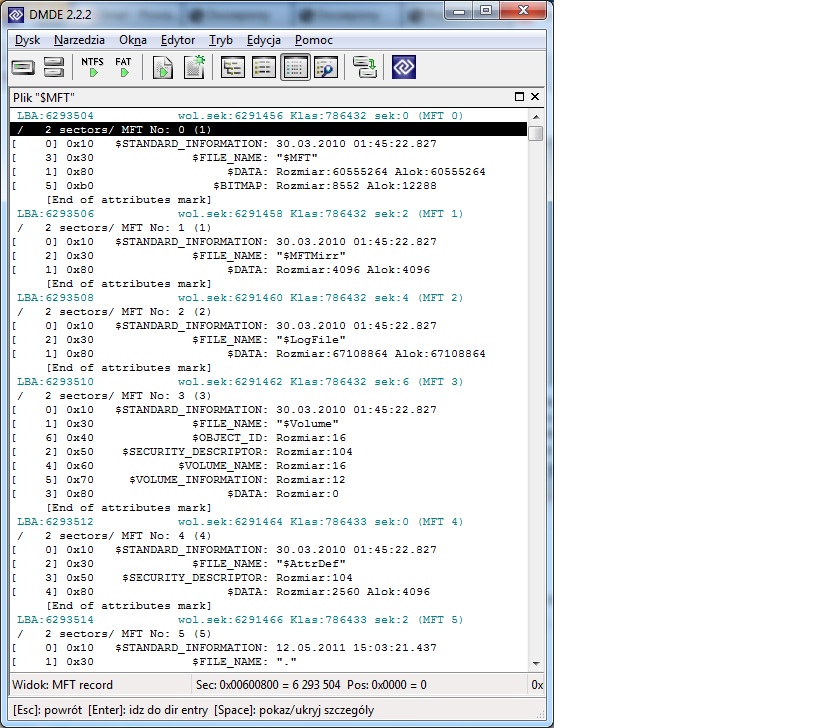Viewport: 819px width, 728px height.
Task: Start FAT search toolbar button
Action: pyautogui.click(x=123, y=67)
